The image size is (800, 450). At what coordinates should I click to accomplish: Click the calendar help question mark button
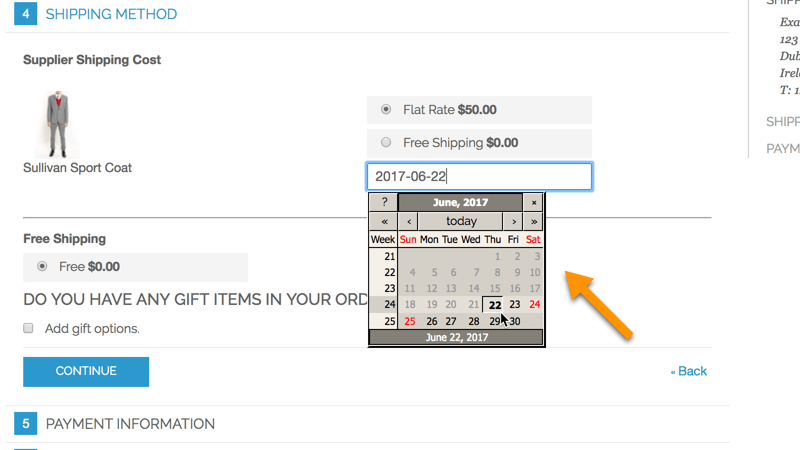(384, 202)
